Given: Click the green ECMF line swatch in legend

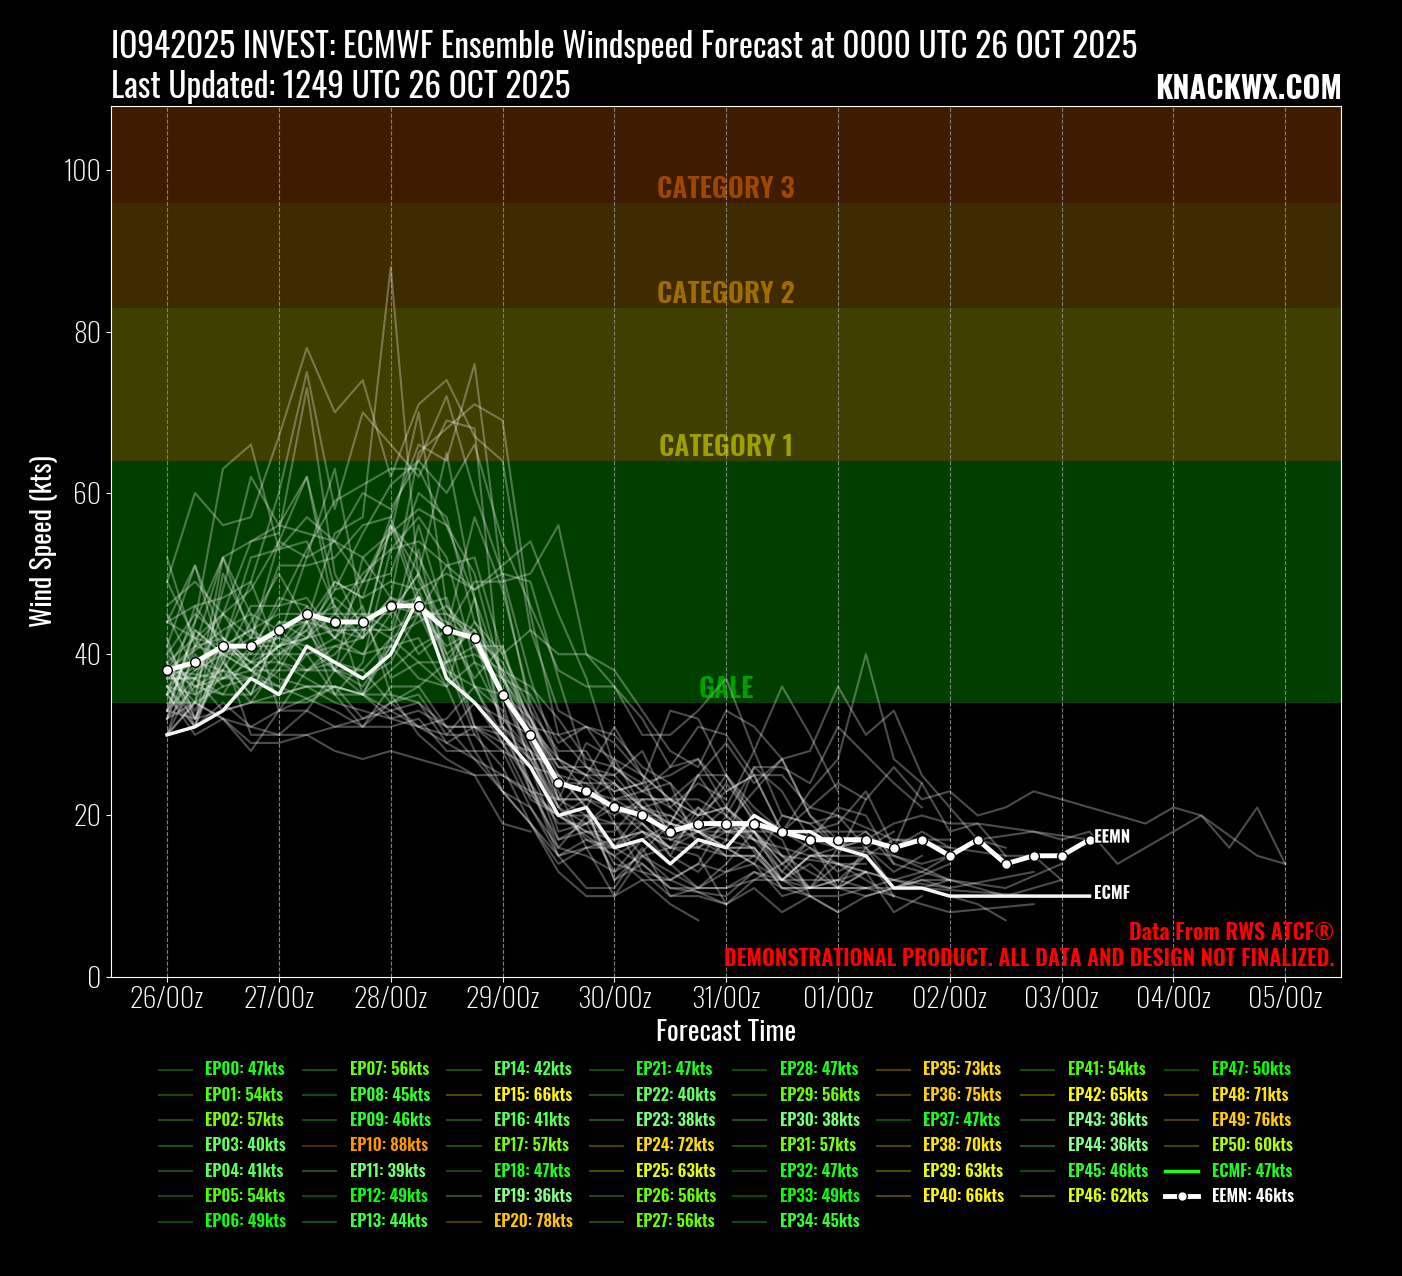Looking at the screenshot, I should pyautogui.click(x=1183, y=1171).
